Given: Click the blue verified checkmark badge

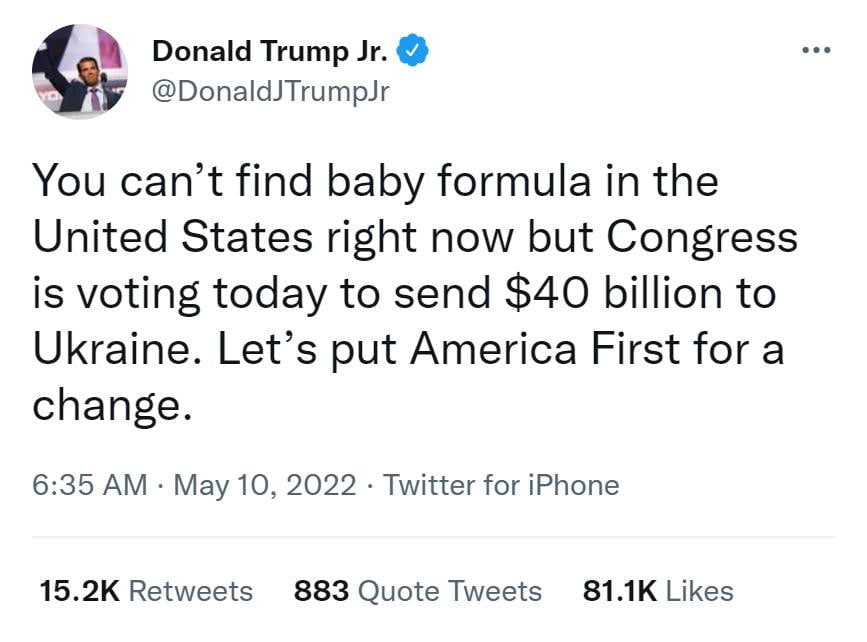Looking at the screenshot, I should click(x=414, y=51).
